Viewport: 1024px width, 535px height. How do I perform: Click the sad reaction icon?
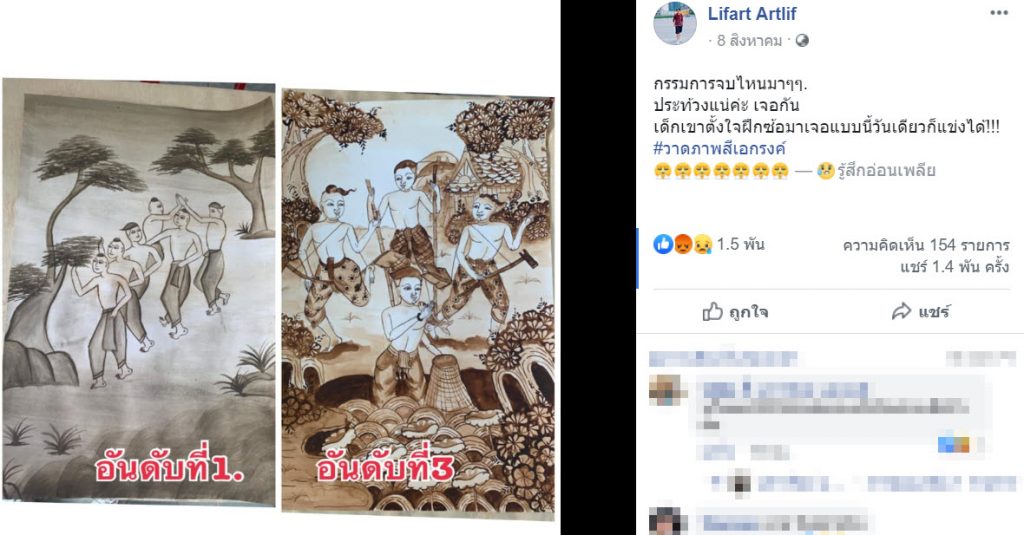click(x=702, y=244)
